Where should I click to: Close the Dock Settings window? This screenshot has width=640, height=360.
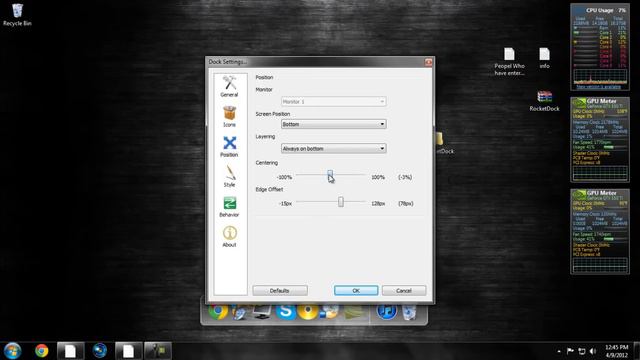(428, 62)
